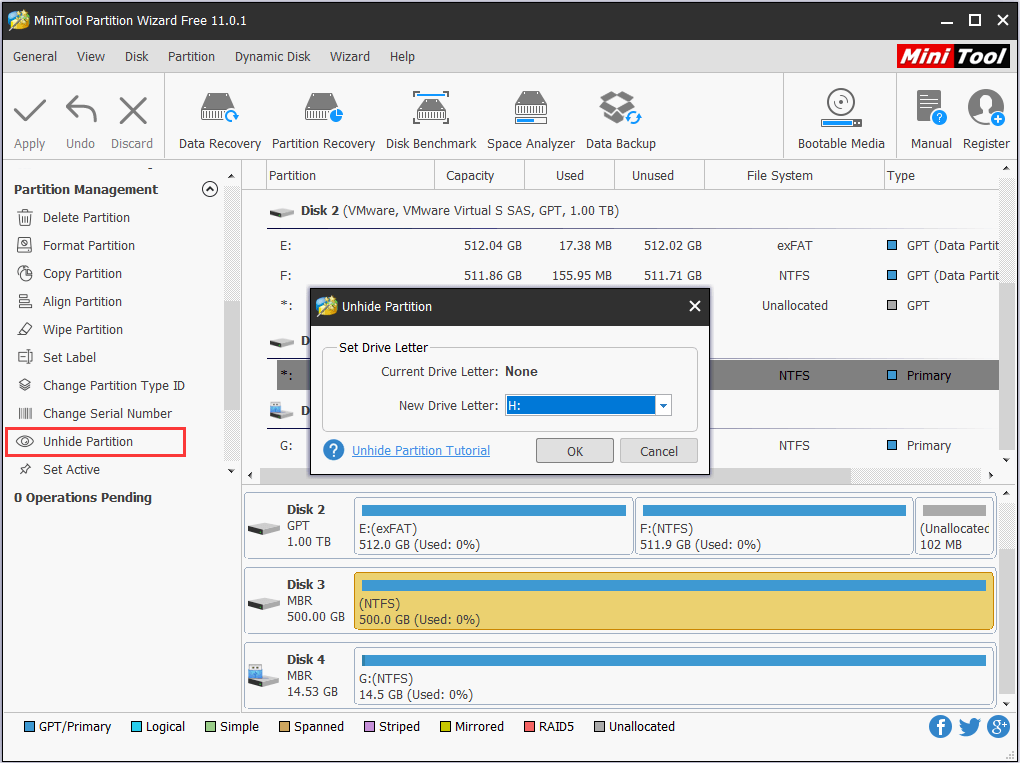Open the General menu
1020x763 pixels.
coord(35,57)
